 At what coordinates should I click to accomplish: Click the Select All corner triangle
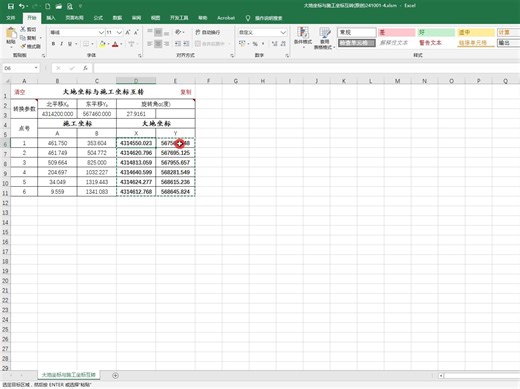tap(7, 81)
